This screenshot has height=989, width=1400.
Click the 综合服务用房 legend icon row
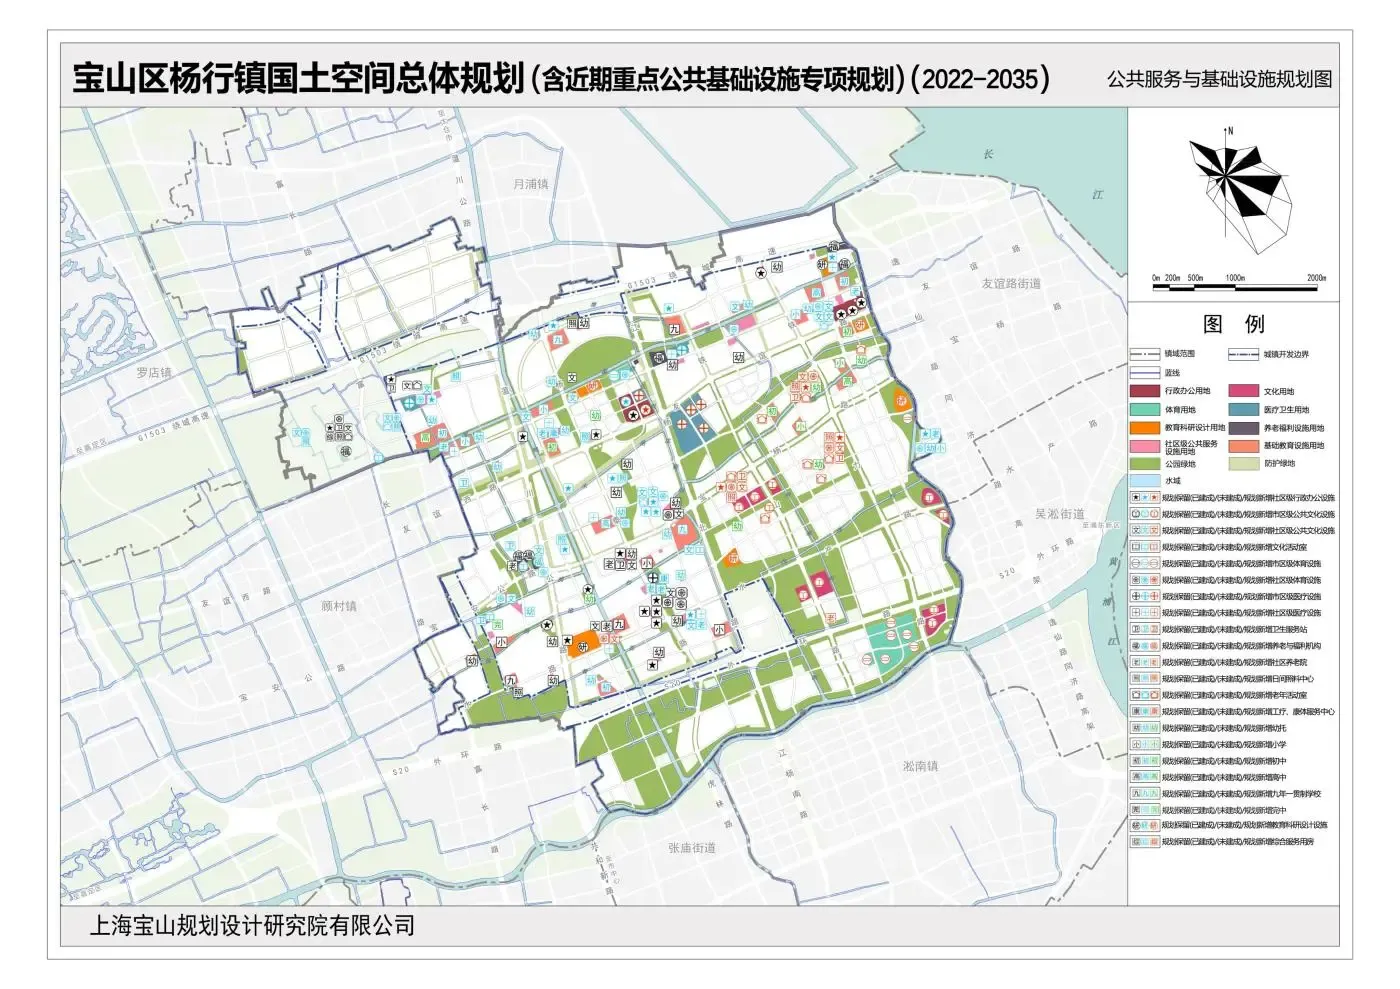tap(1144, 842)
